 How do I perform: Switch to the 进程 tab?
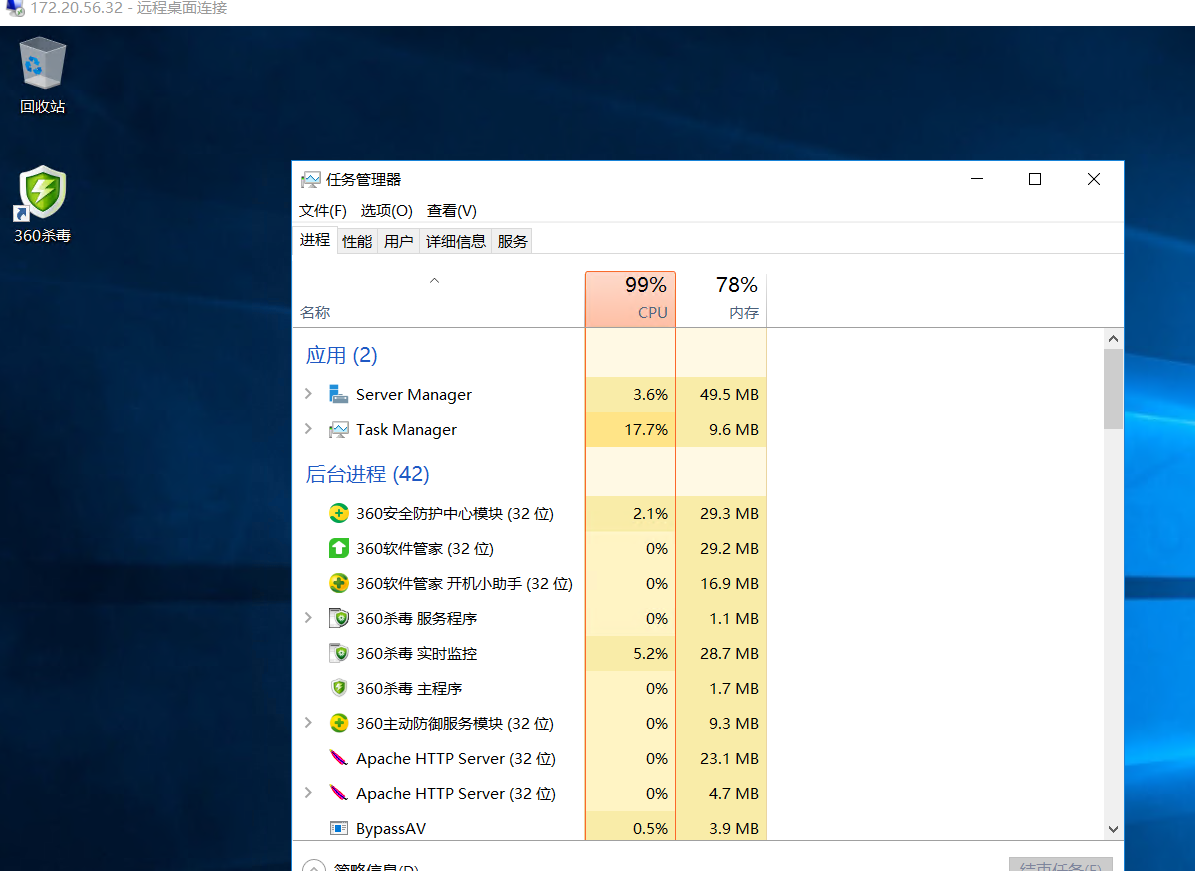point(315,240)
